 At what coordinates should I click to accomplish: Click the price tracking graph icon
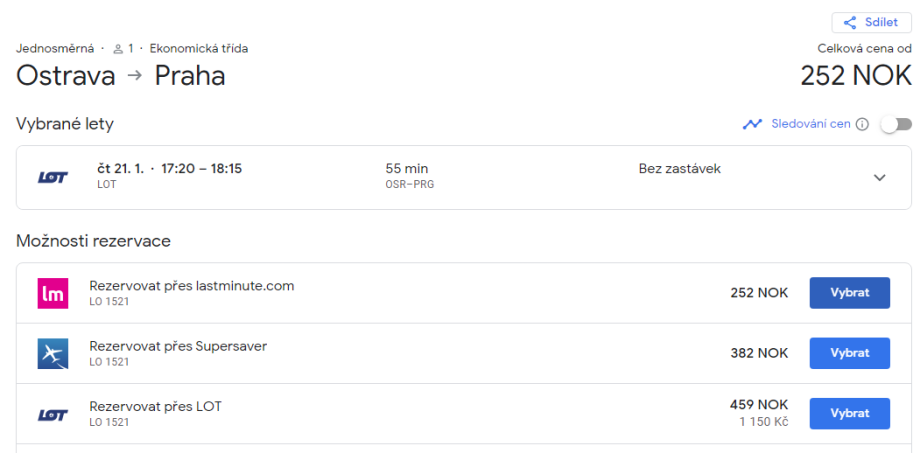[752, 124]
